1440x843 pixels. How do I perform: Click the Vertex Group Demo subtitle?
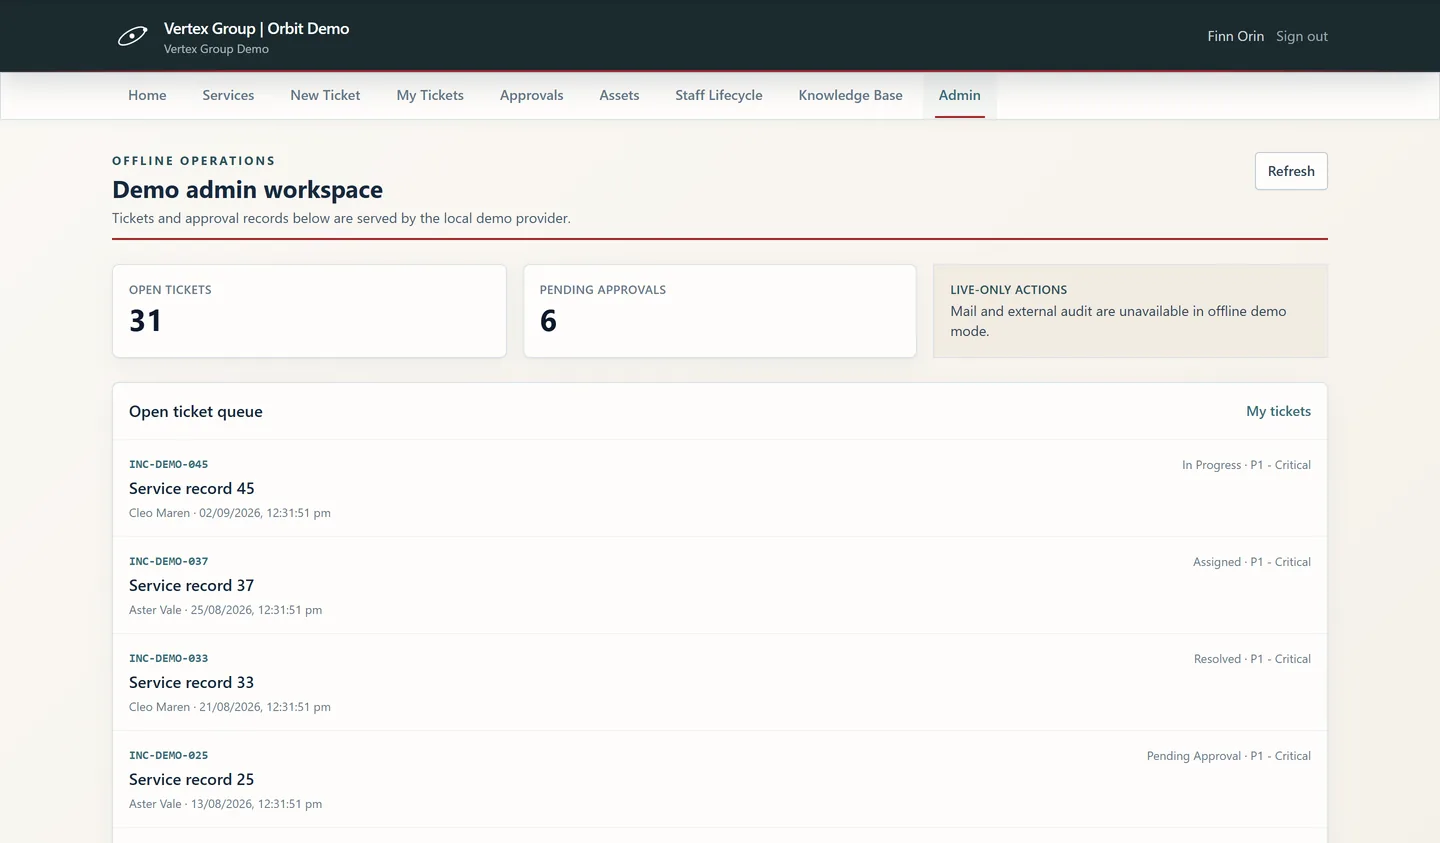(216, 49)
